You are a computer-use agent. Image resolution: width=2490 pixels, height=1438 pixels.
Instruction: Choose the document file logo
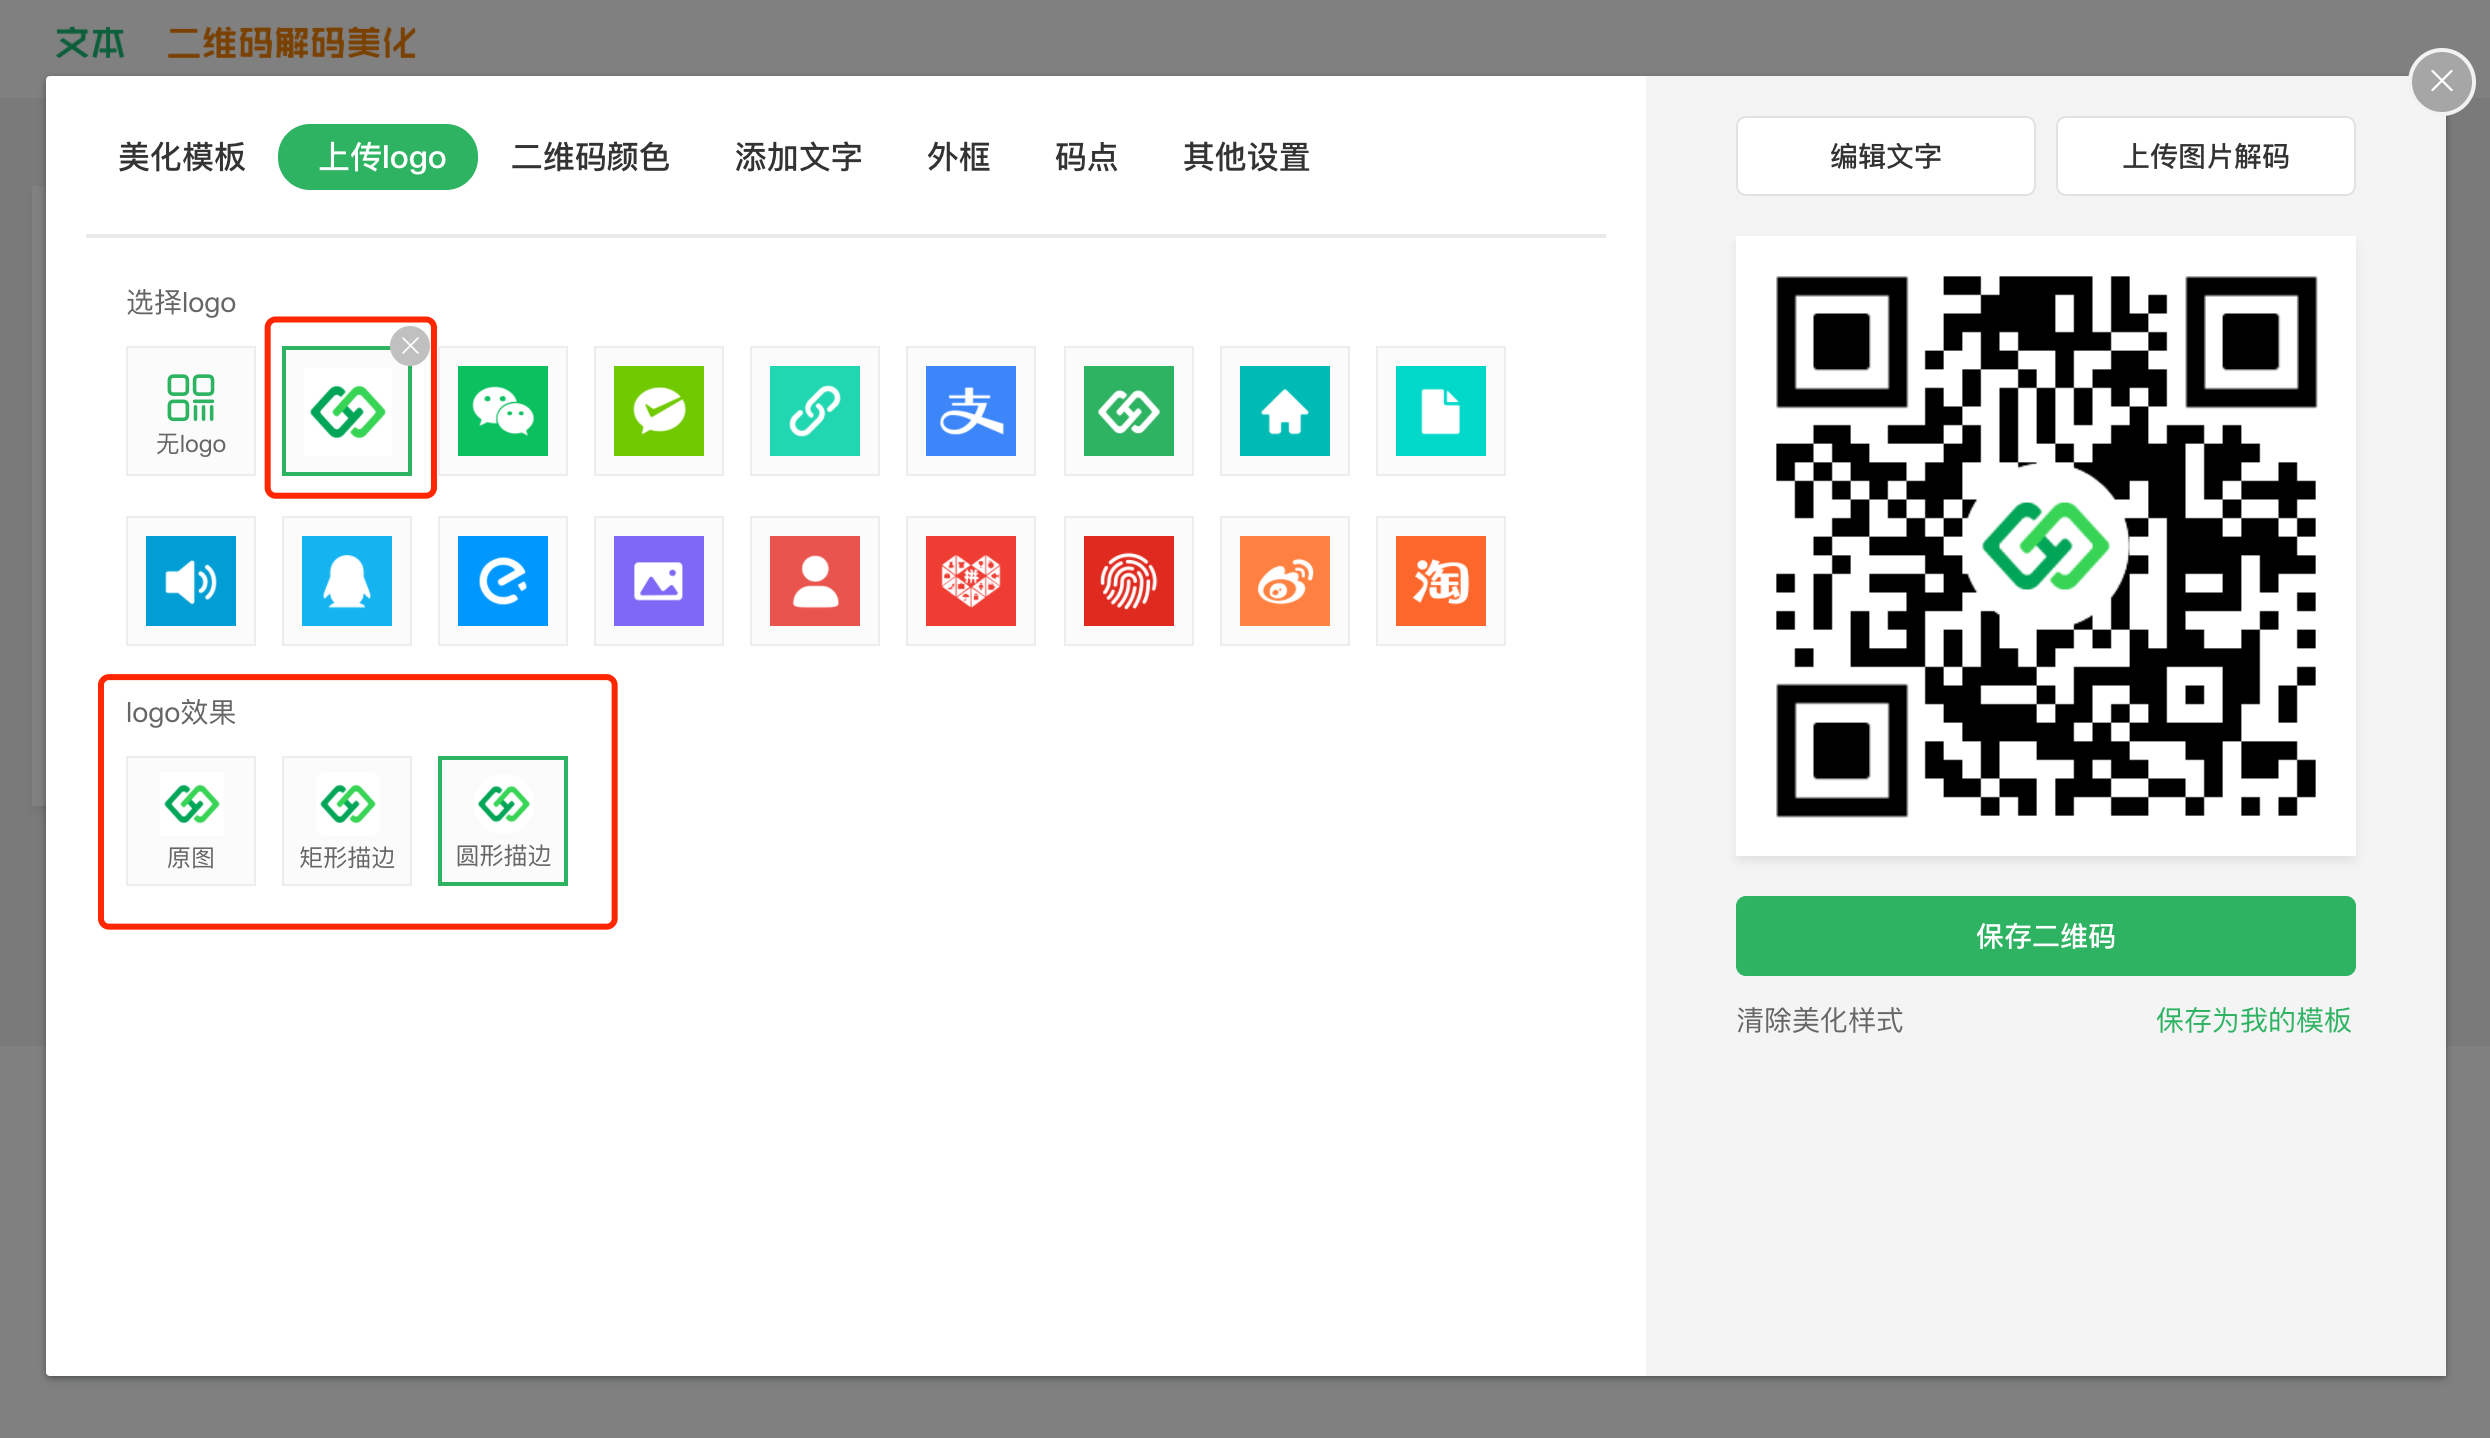point(1441,411)
